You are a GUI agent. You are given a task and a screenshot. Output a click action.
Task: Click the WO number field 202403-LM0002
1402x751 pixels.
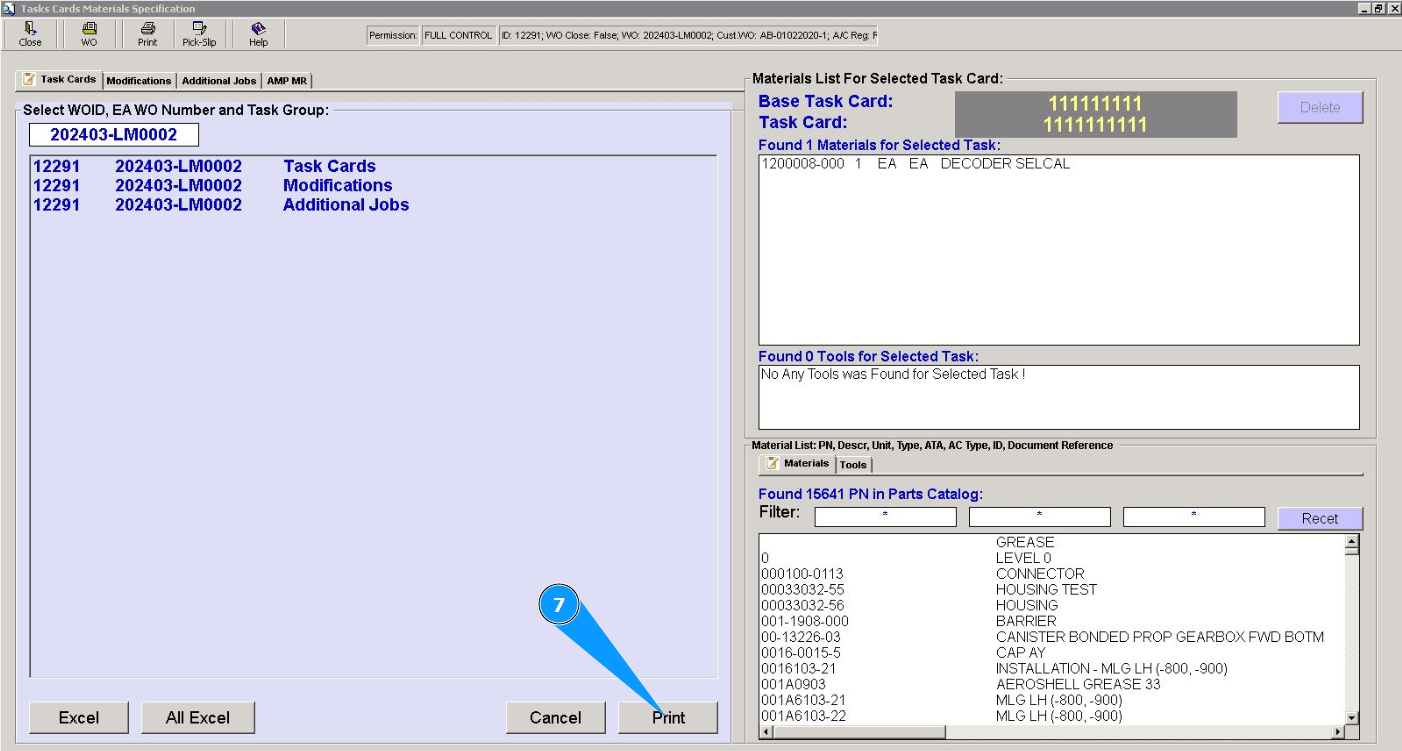click(114, 135)
